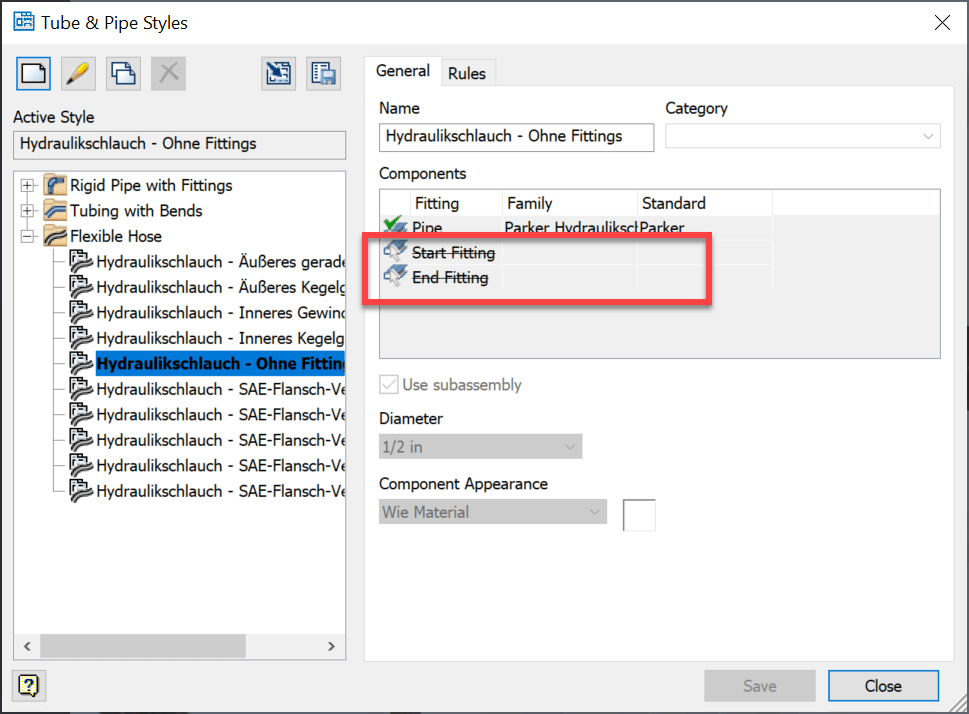Click the Parker Hydraulikschlauch family cell
Screen dimensions: 969x714
click(570, 227)
